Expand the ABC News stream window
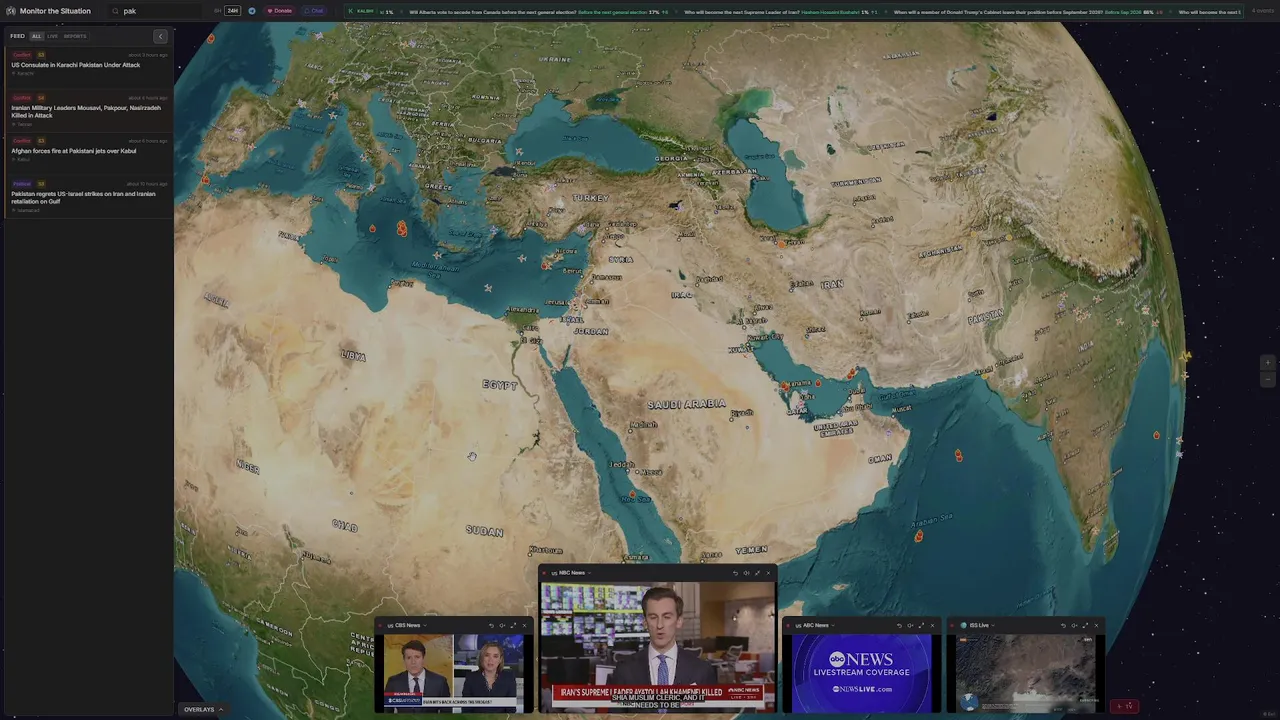The width and height of the screenshot is (1280, 720). pos(921,625)
